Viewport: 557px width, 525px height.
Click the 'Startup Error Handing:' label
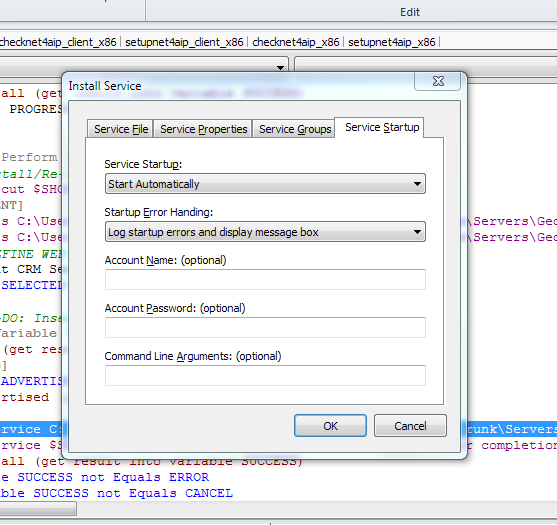(158, 212)
